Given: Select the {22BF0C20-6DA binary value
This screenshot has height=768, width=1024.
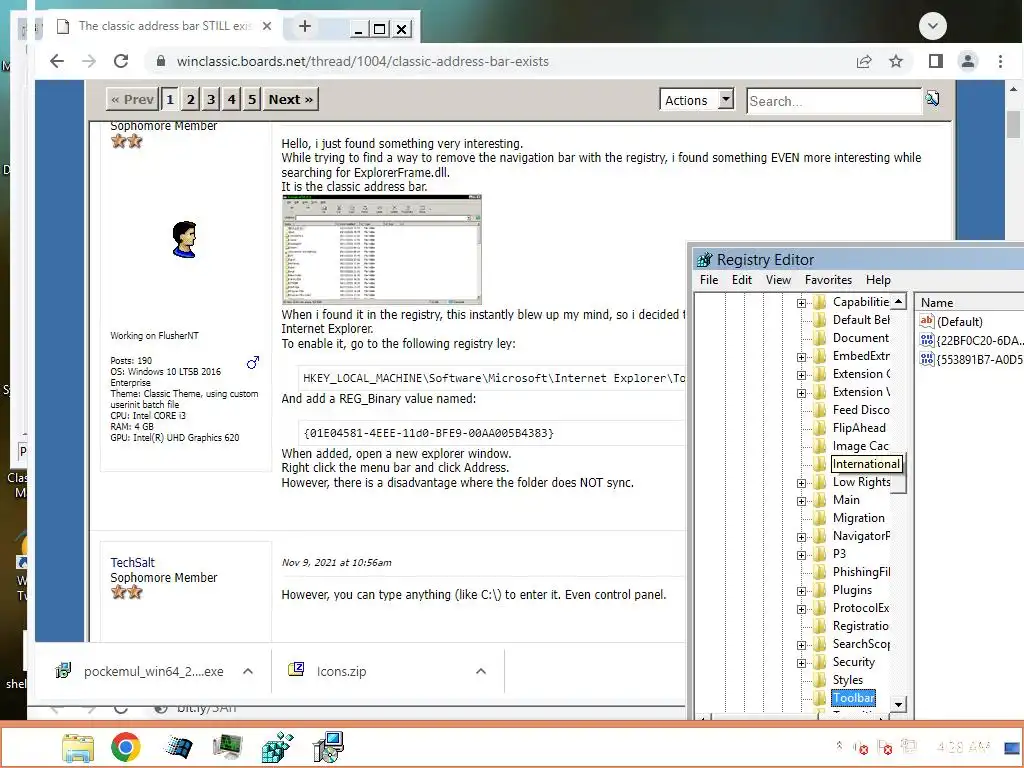Looking at the screenshot, I should [971, 340].
